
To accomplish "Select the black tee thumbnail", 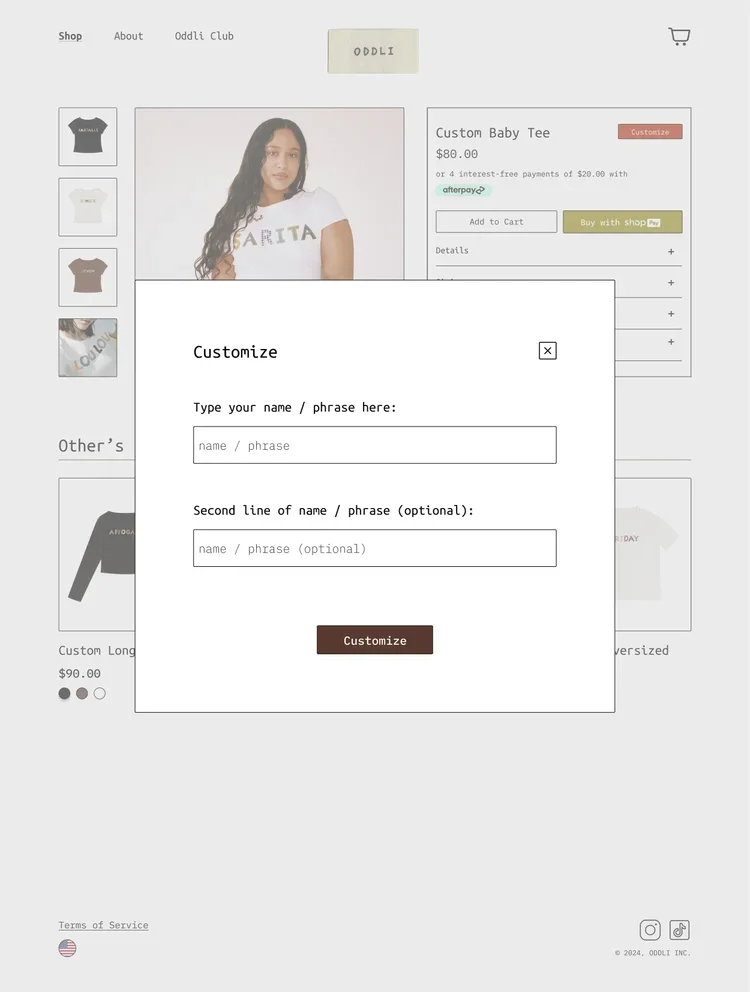I will (88, 137).
